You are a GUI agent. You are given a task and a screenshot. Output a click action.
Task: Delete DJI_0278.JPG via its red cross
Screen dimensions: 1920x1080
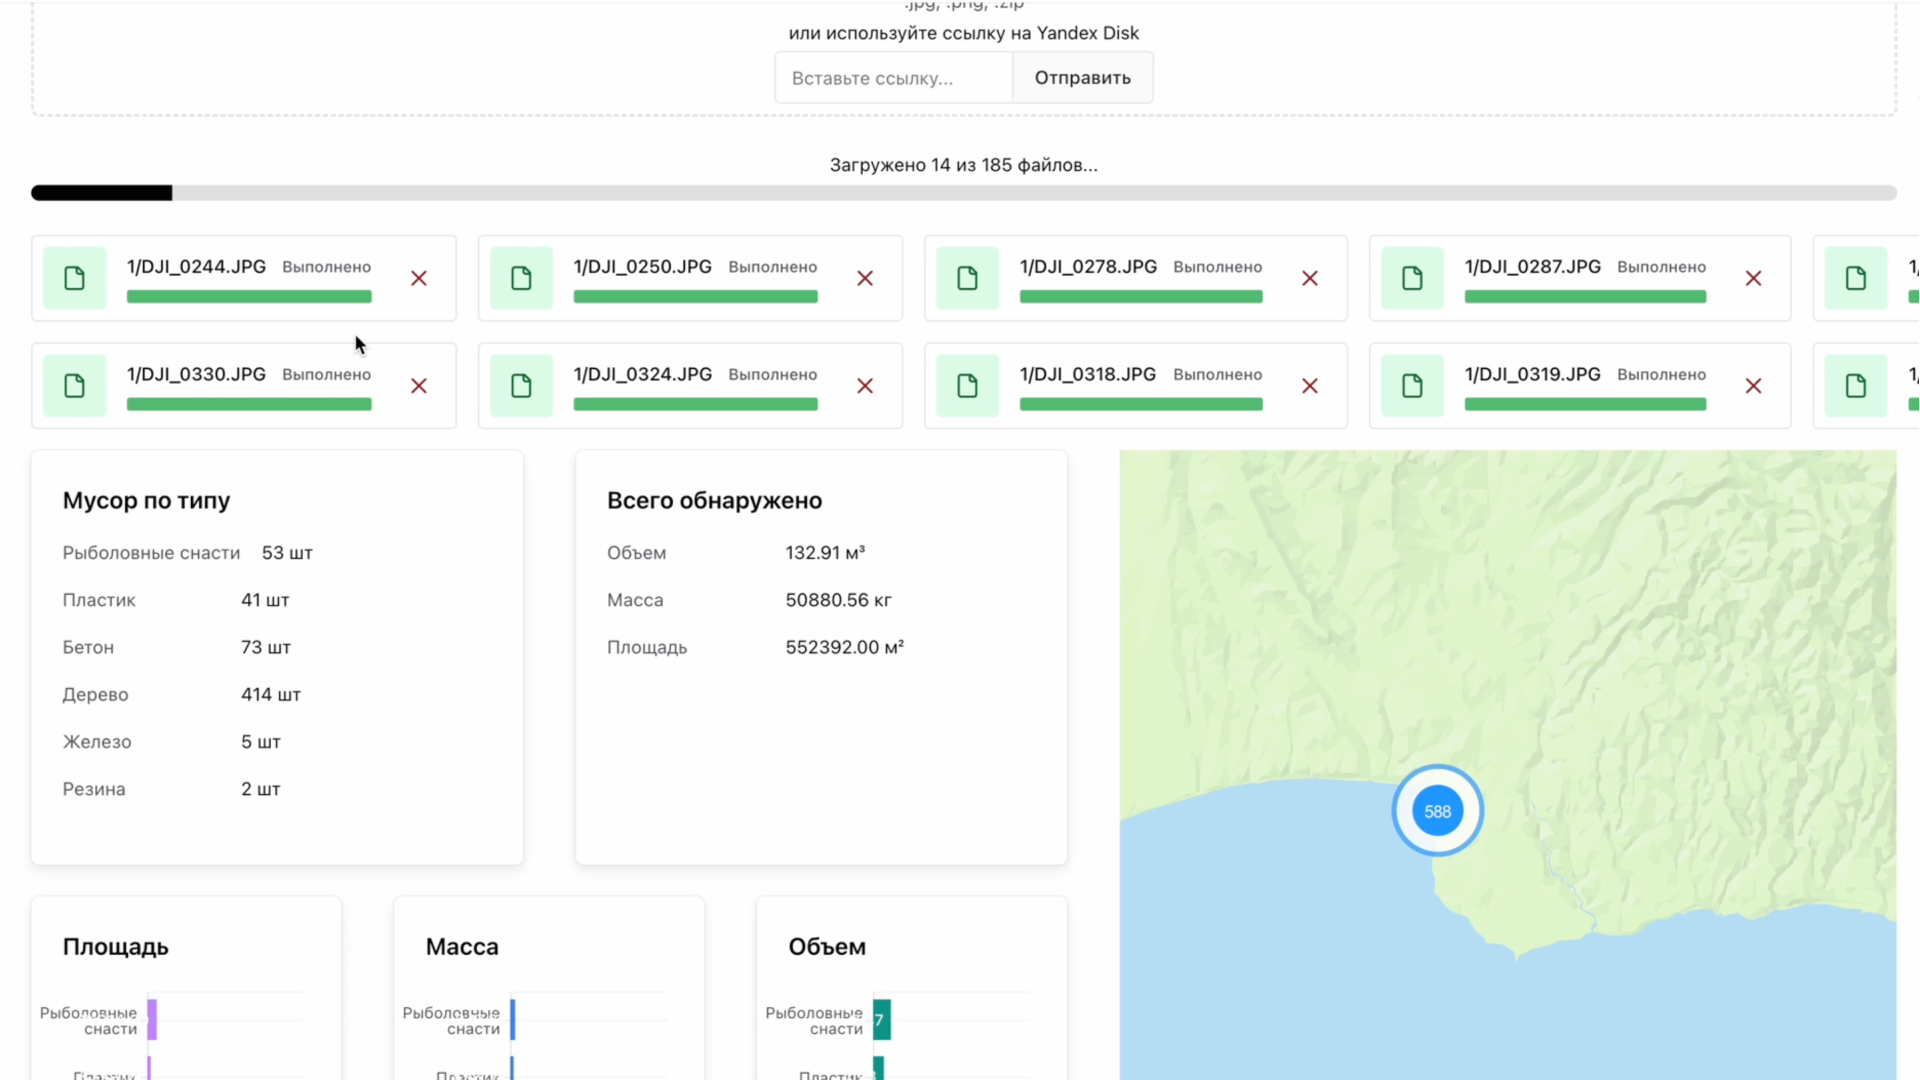[x=1310, y=278]
